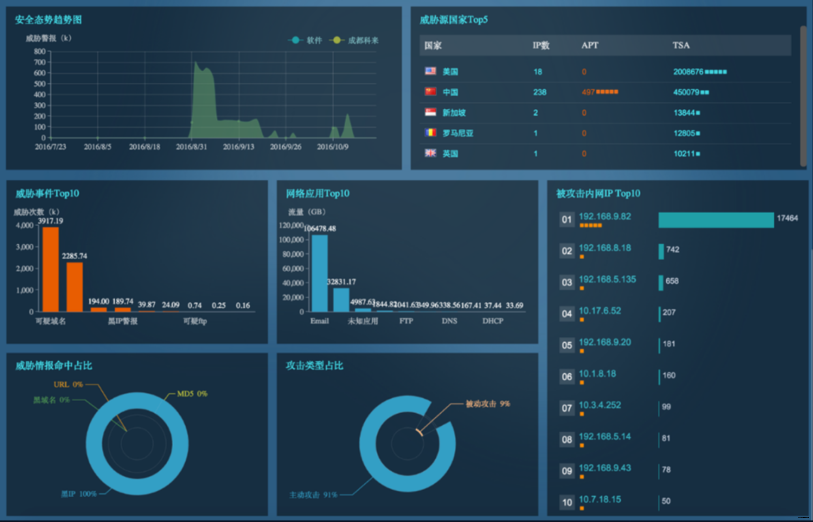The width and height of the screenshot is (813, 522).
Task: Click the blue Email bar labeled 106478.48
Action: (319, 273)
